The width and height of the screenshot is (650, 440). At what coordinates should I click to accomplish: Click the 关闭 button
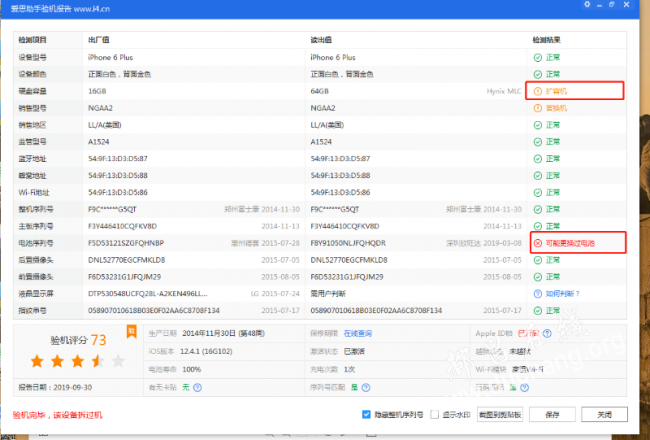click(604, 414)
